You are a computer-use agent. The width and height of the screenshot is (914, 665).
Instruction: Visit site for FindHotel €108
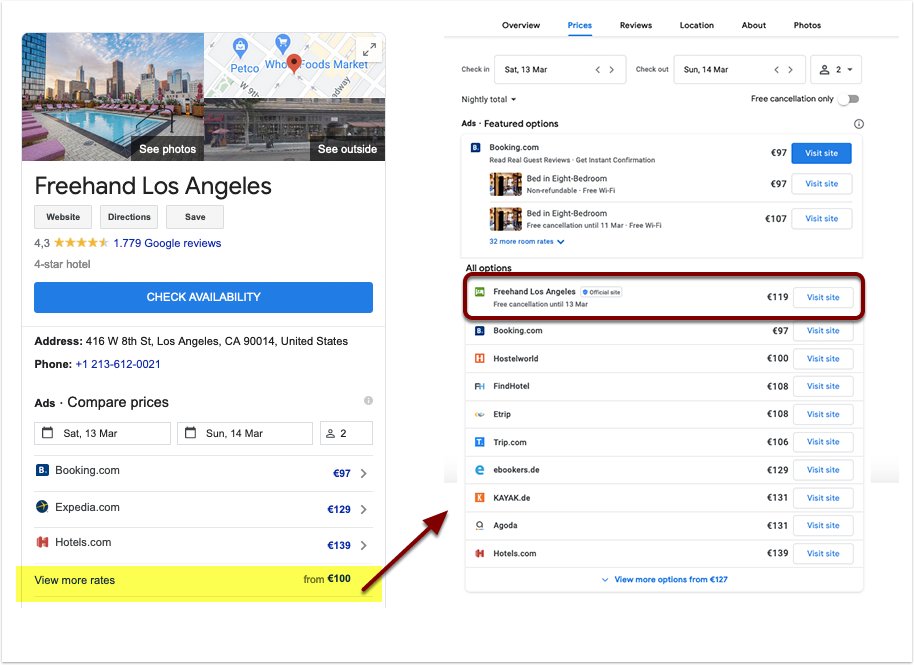pyautogui.click(x=823, y=386)
